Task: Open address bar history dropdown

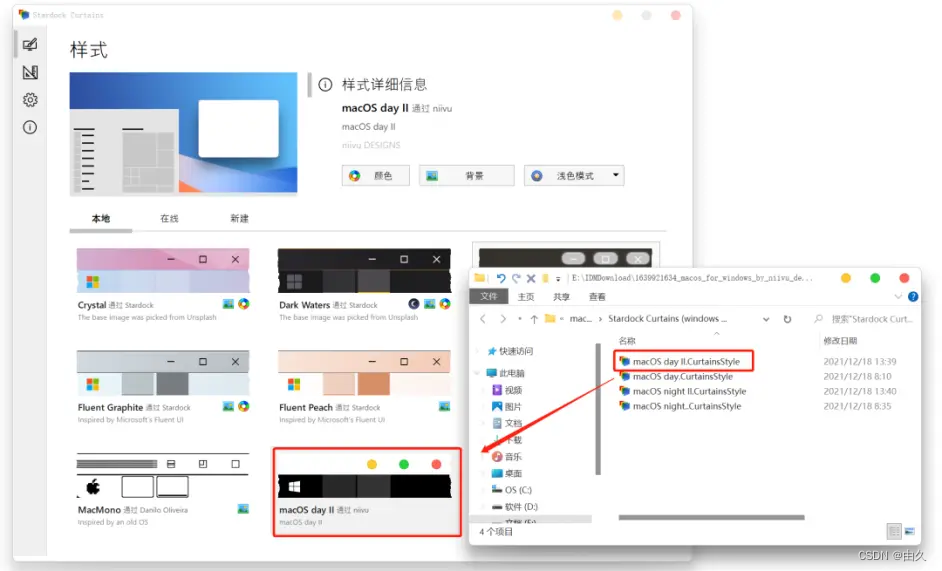Action: [x=766, y=319]
